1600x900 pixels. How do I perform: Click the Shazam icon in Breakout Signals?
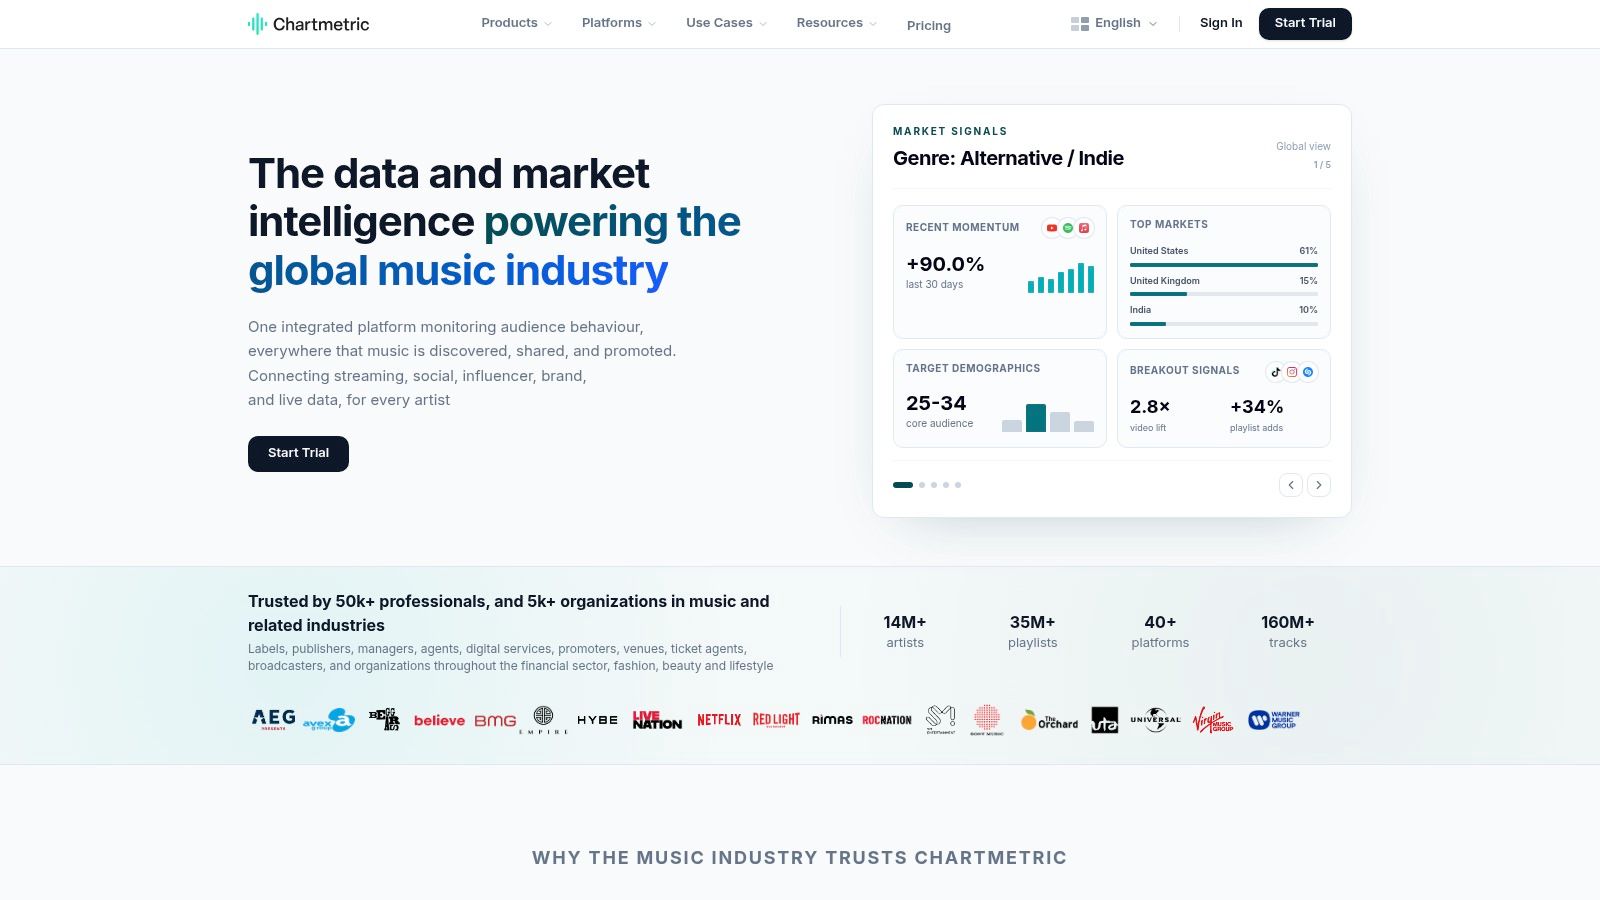(x=1308, y=372)
